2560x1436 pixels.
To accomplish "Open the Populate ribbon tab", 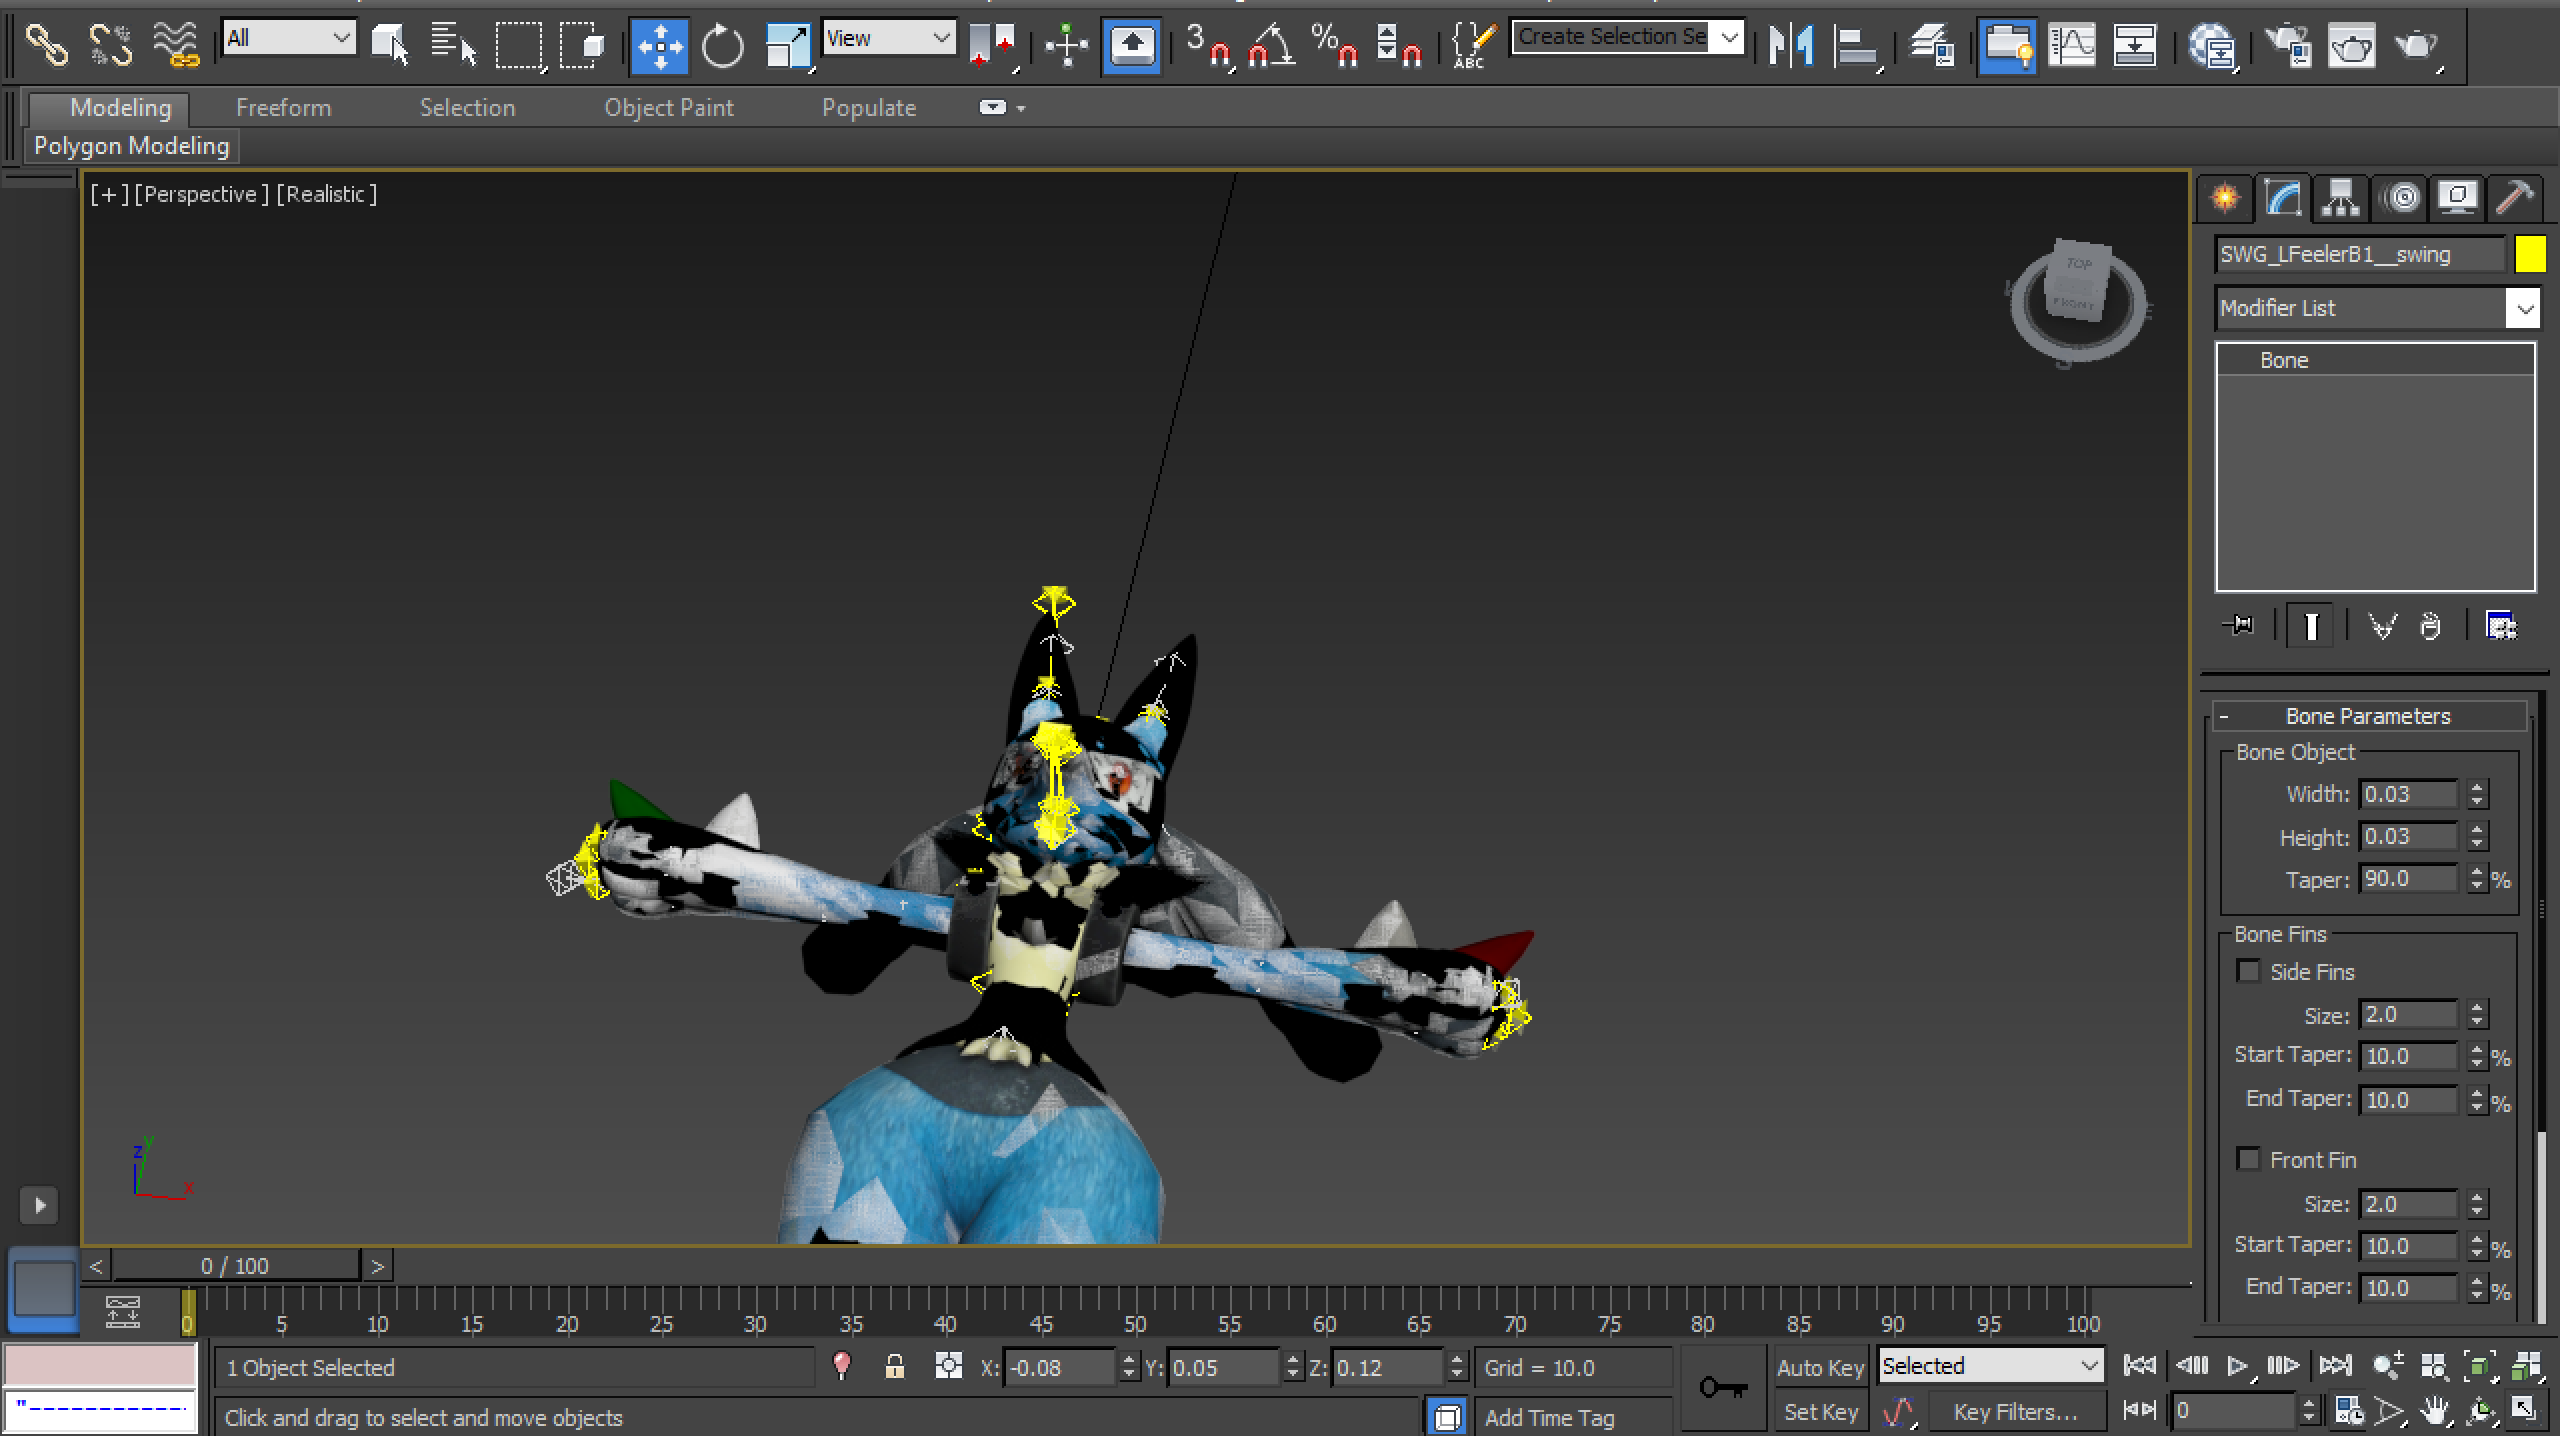I will (868, 108).
